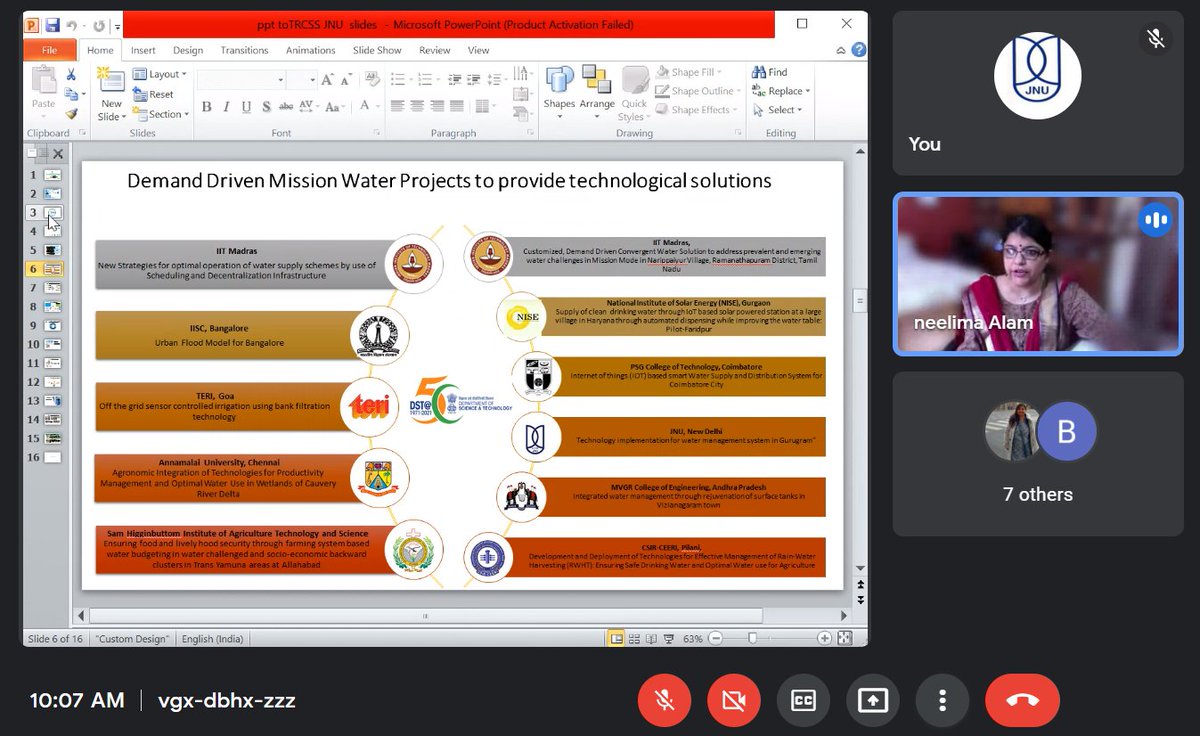Open Quick Styles gallery
Image resolution: width=1200 pixels, height=736 pixels.
(x=634, y=93)
